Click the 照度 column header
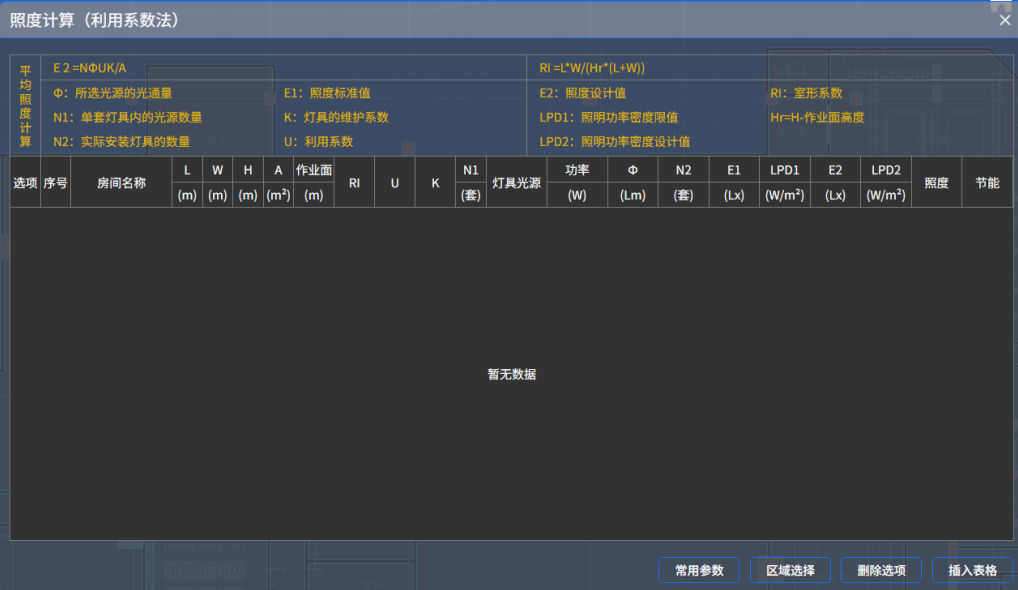Screen dimensions: 1018x590 [x=936, y=183]
